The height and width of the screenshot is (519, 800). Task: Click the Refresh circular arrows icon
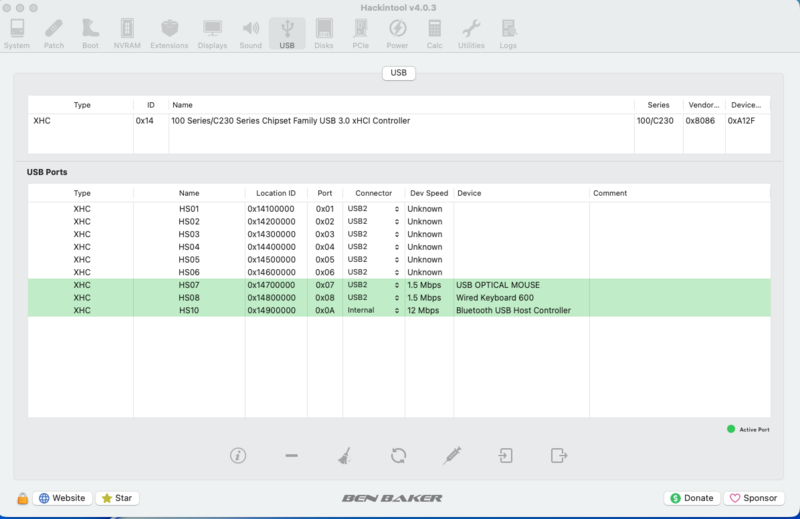coord(398,455)
